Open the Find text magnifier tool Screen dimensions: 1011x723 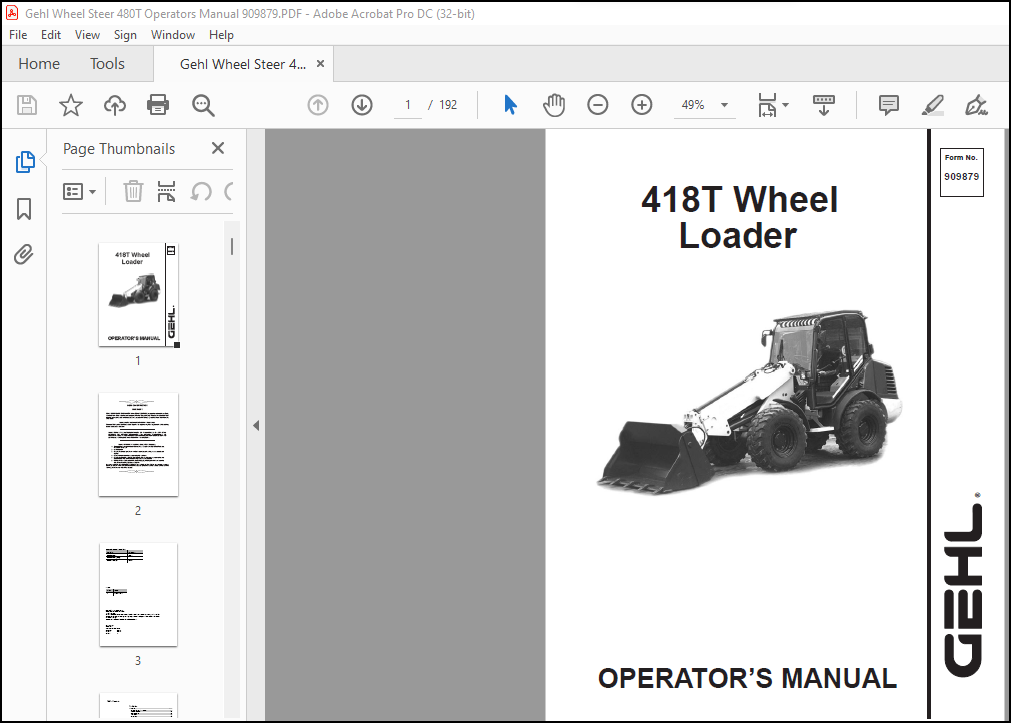(x=203, y=105)
